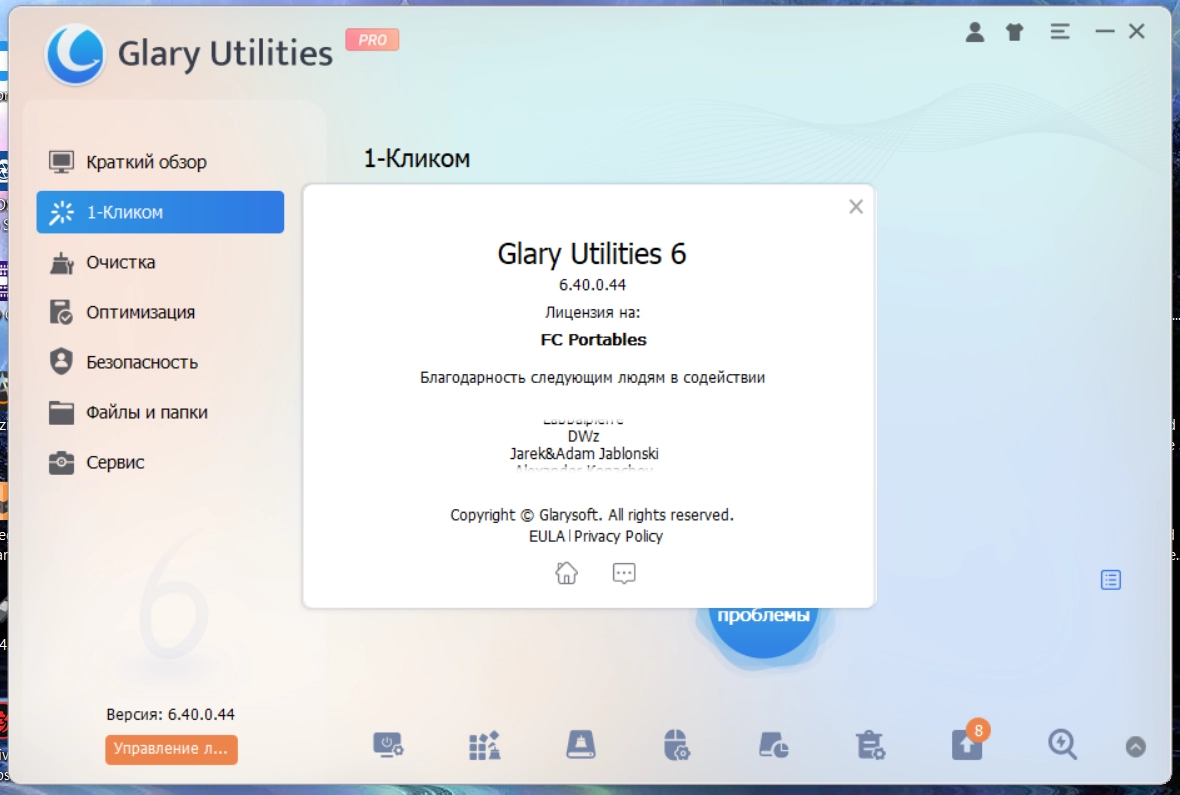Image resolution: width=1180 pixels, height=795 pixels.
Task: Open the Сервис section
Action: tap(160, 462)
